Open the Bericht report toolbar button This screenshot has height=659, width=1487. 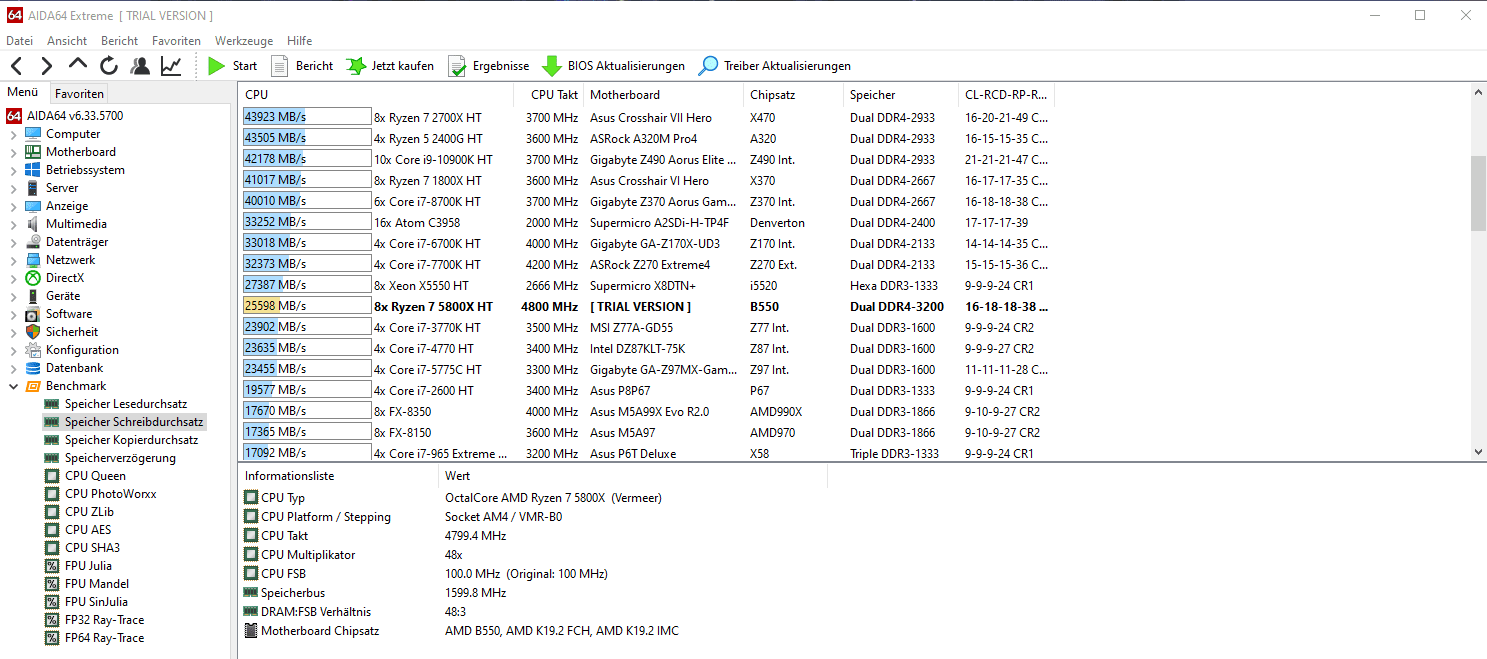tap(302, 66)
